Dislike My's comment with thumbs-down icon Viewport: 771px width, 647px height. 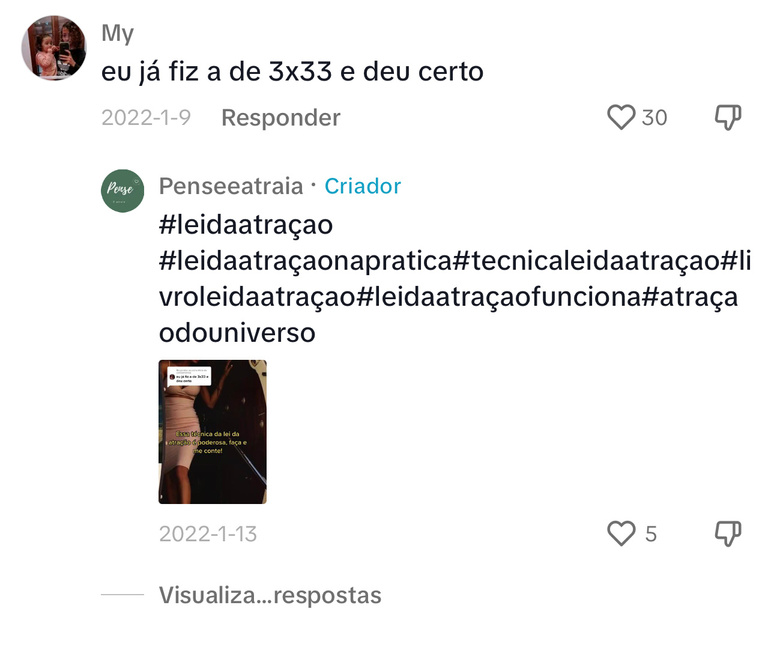pyautogui.click(x=727, y=118)
